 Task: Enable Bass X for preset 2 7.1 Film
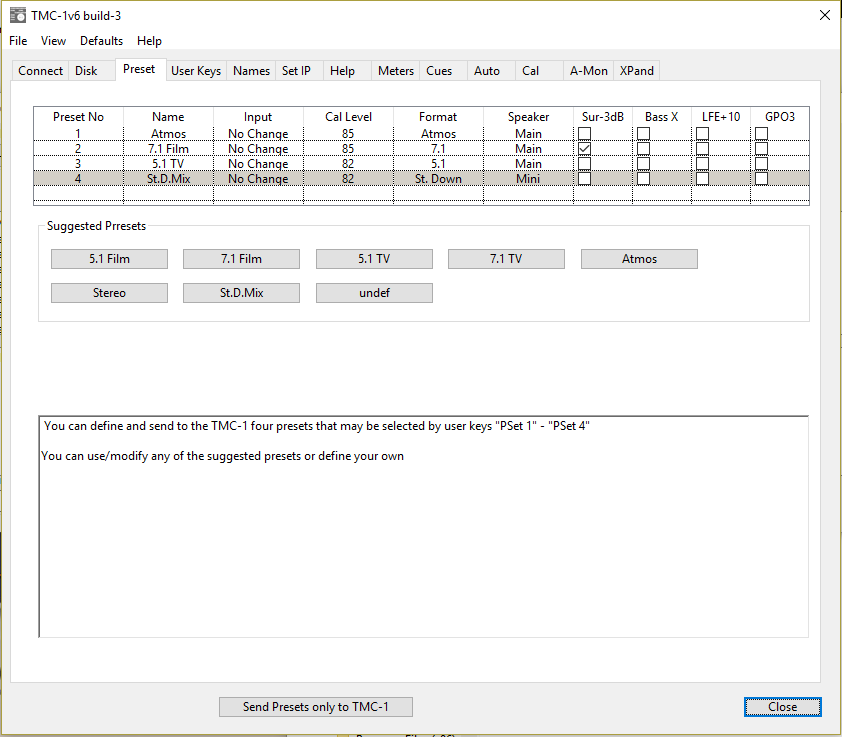[x=643, y=148]
